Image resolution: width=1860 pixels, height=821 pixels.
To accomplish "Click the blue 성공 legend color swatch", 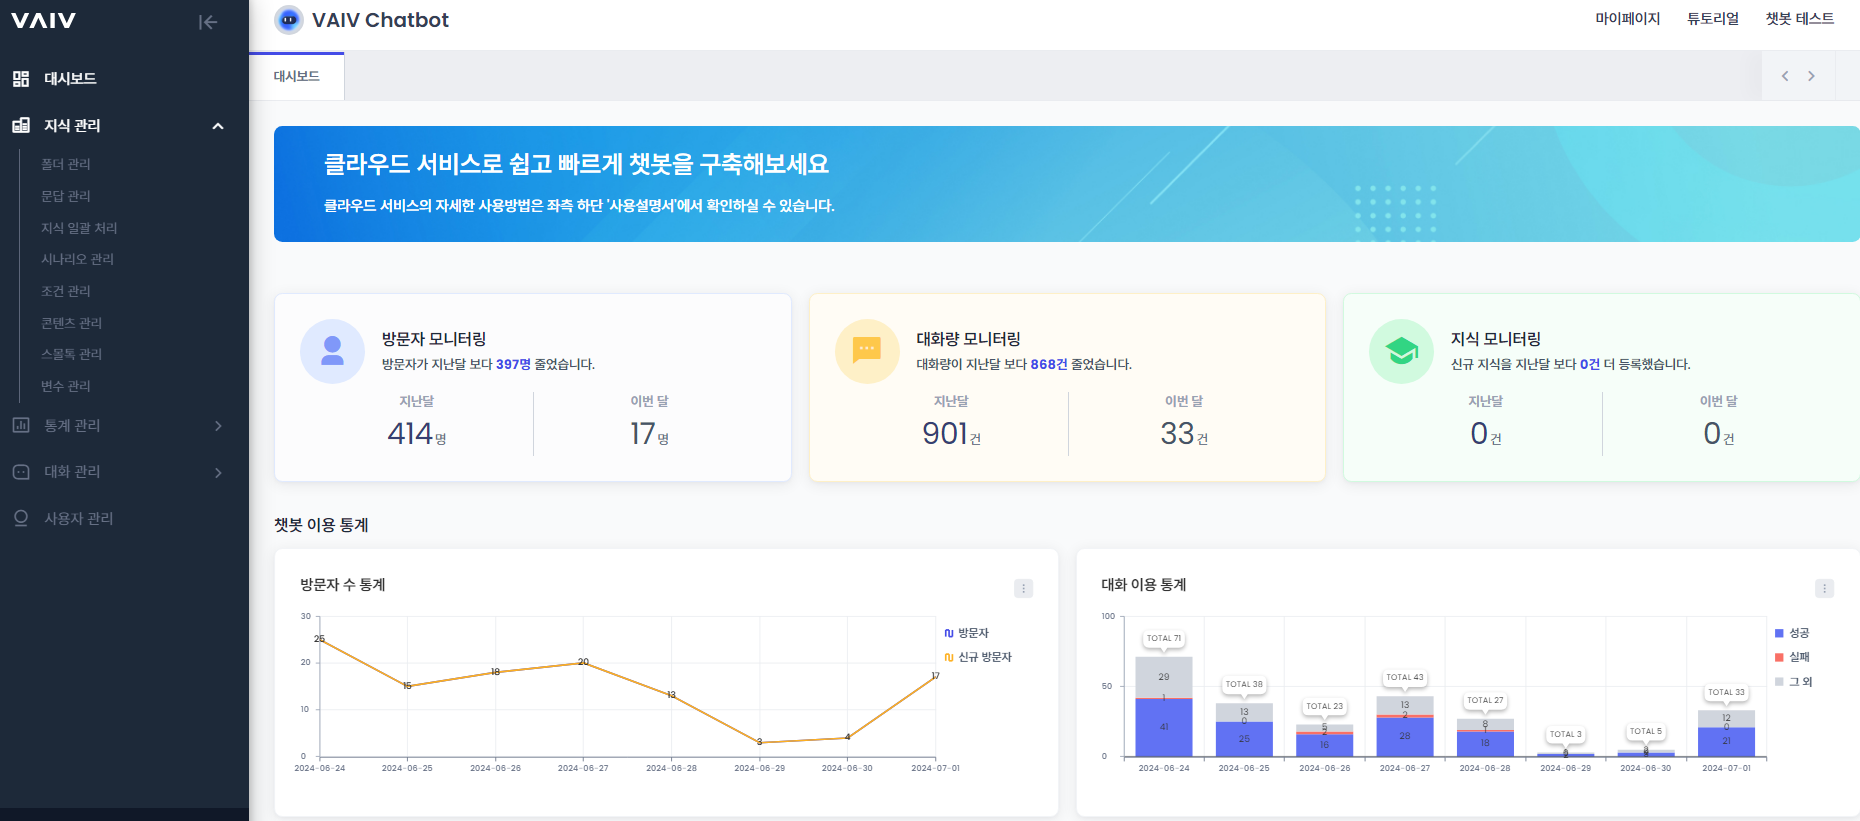I will 1779,633.
